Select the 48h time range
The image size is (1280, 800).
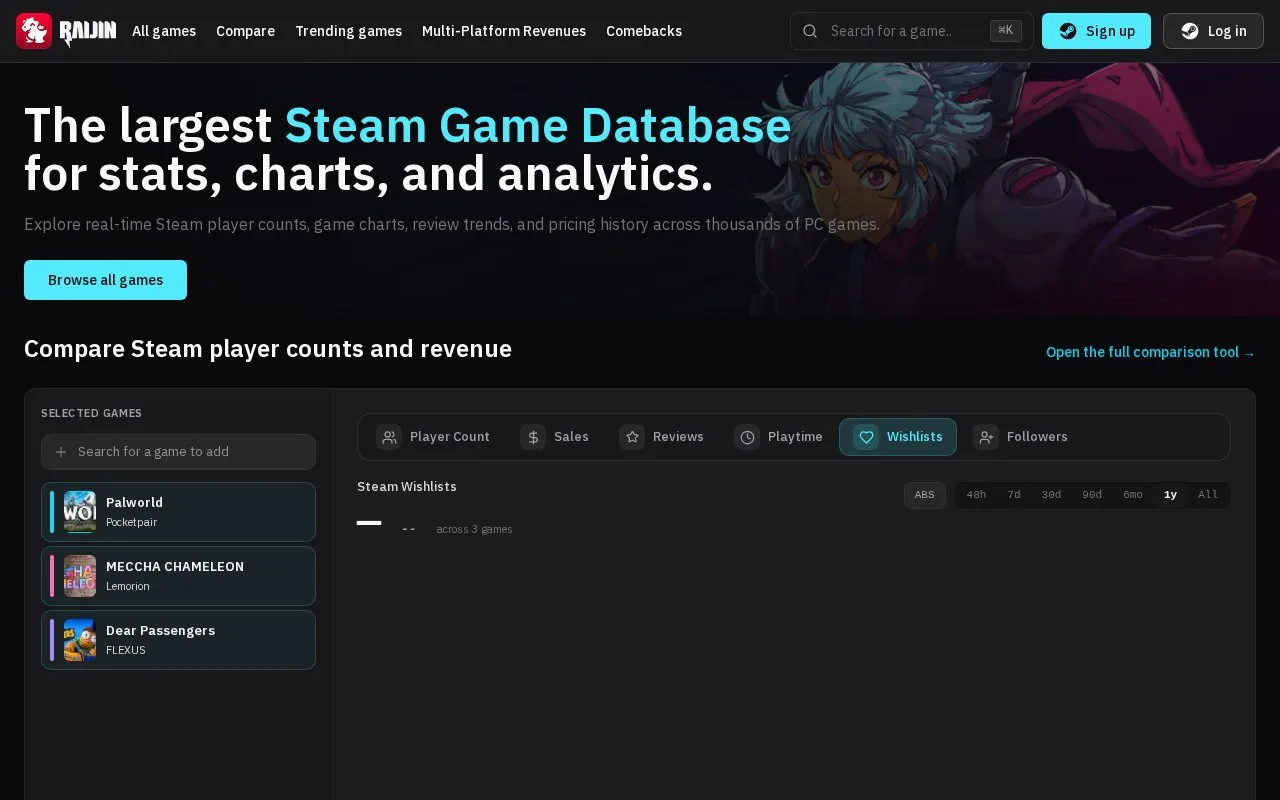976,495
